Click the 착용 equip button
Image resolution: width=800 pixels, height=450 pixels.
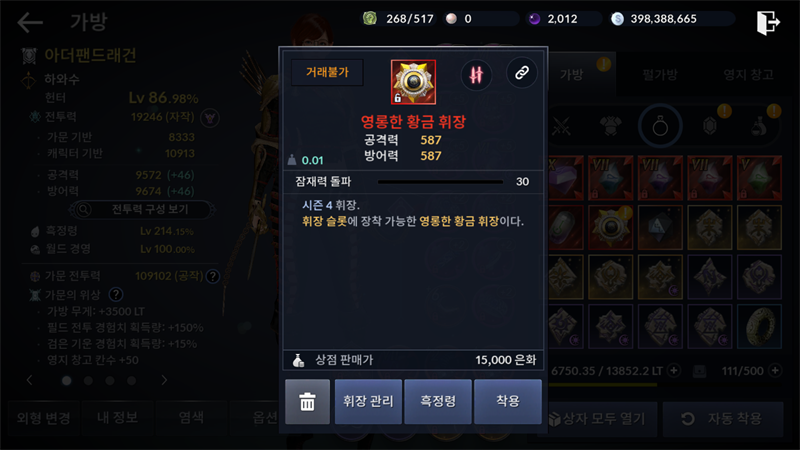pos(508,402)
